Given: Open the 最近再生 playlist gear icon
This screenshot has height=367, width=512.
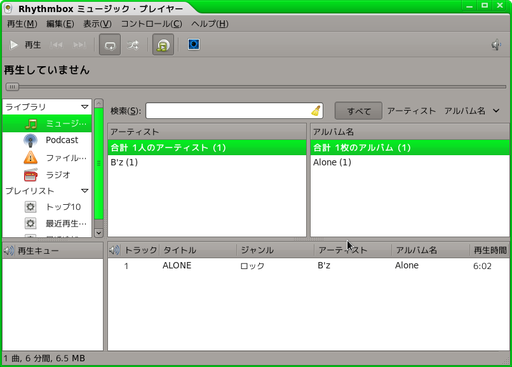Looking at the screenshot, I should [x=30, y=223].
